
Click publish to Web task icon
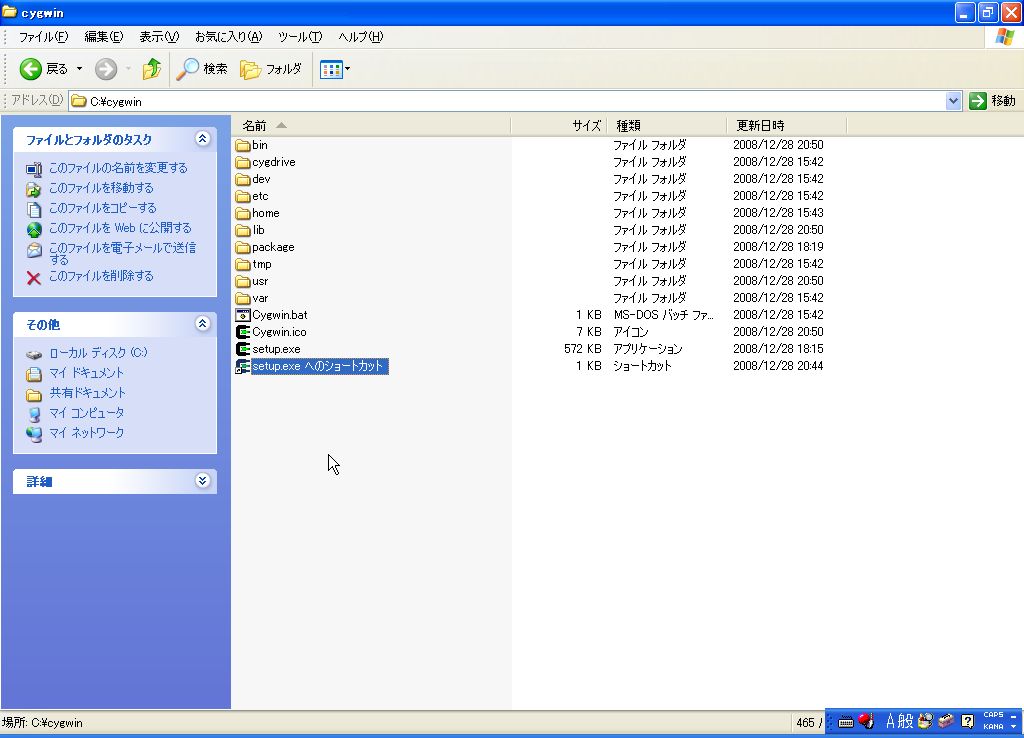point(34,229)
